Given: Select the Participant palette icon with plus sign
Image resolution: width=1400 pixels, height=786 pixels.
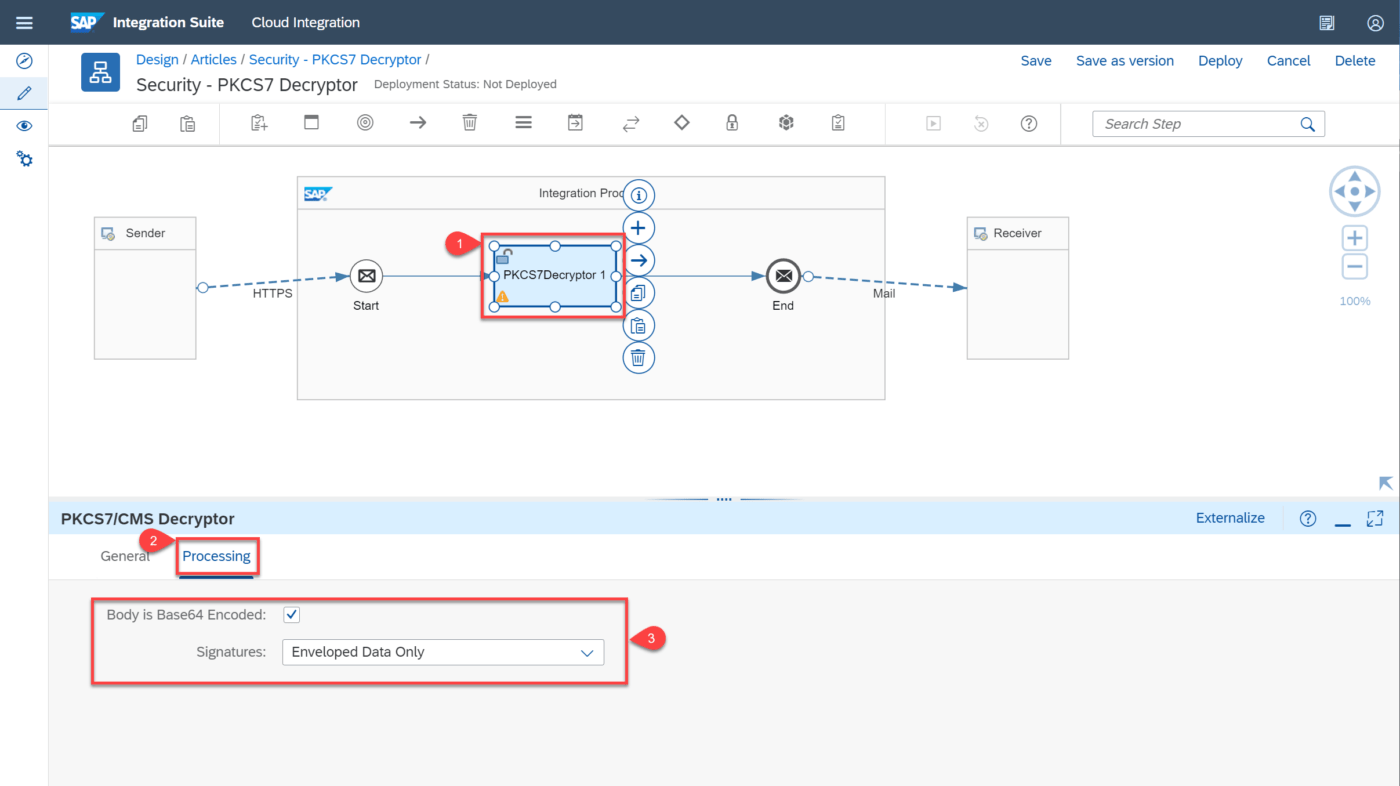Looking at the screenshot, I should [259, 123].
